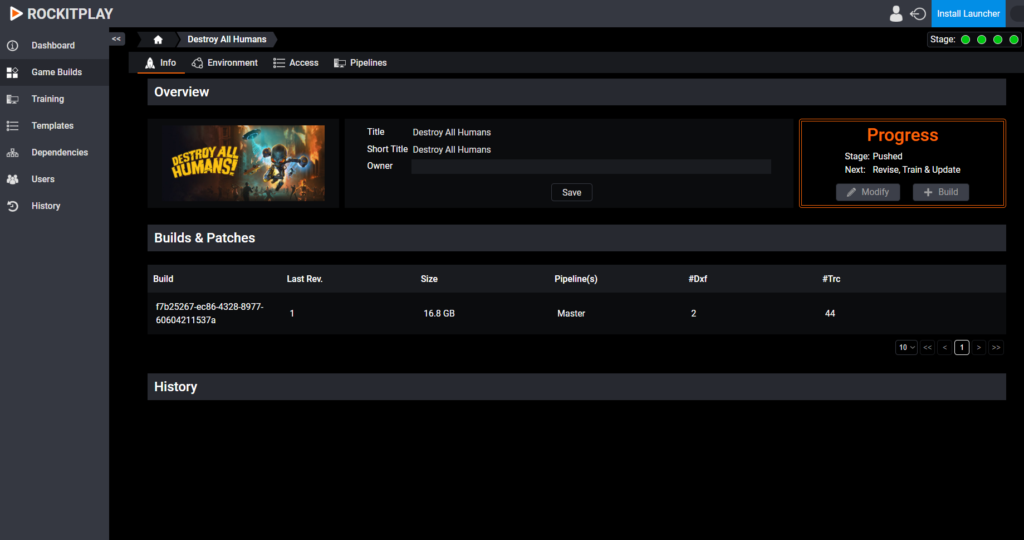Screen dimensions: 1024x540
Task: Click the Game Builds sidebar icon
Action: (12, 72)
